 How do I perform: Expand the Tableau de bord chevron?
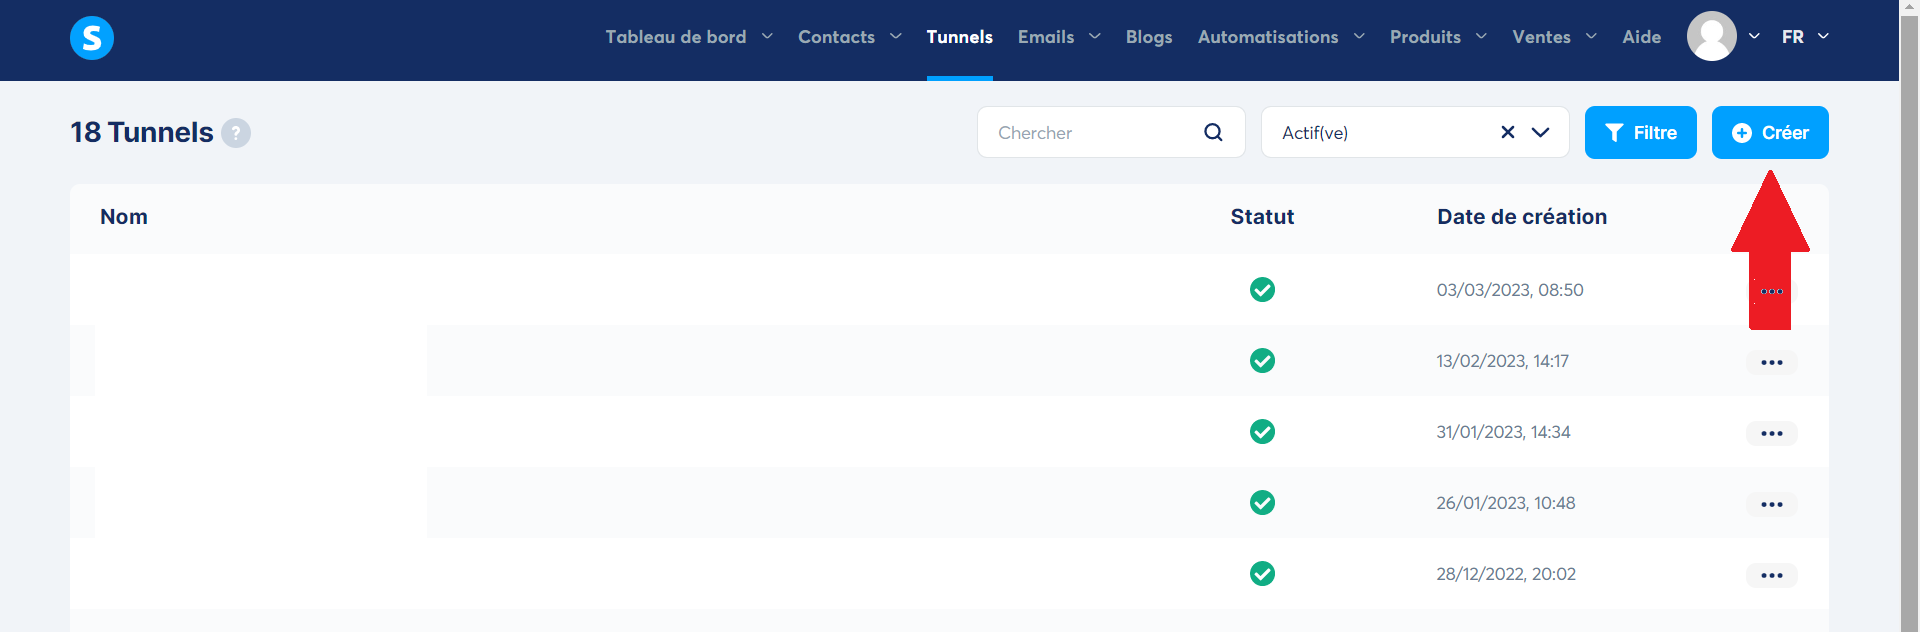coord(767,36)
